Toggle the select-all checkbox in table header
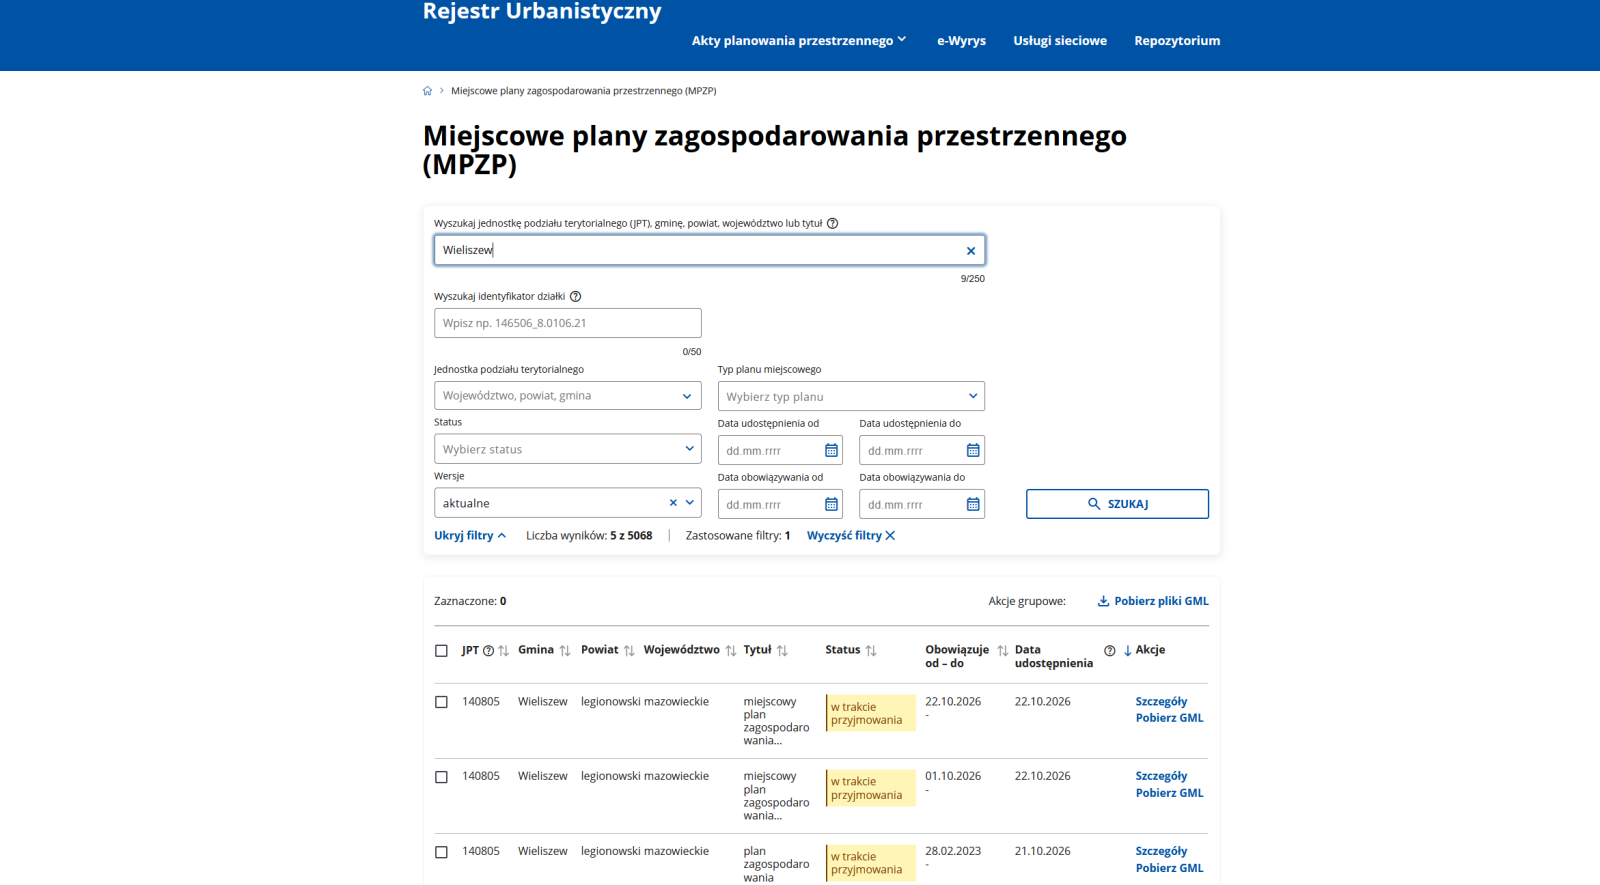 click(x=441, y=651)
